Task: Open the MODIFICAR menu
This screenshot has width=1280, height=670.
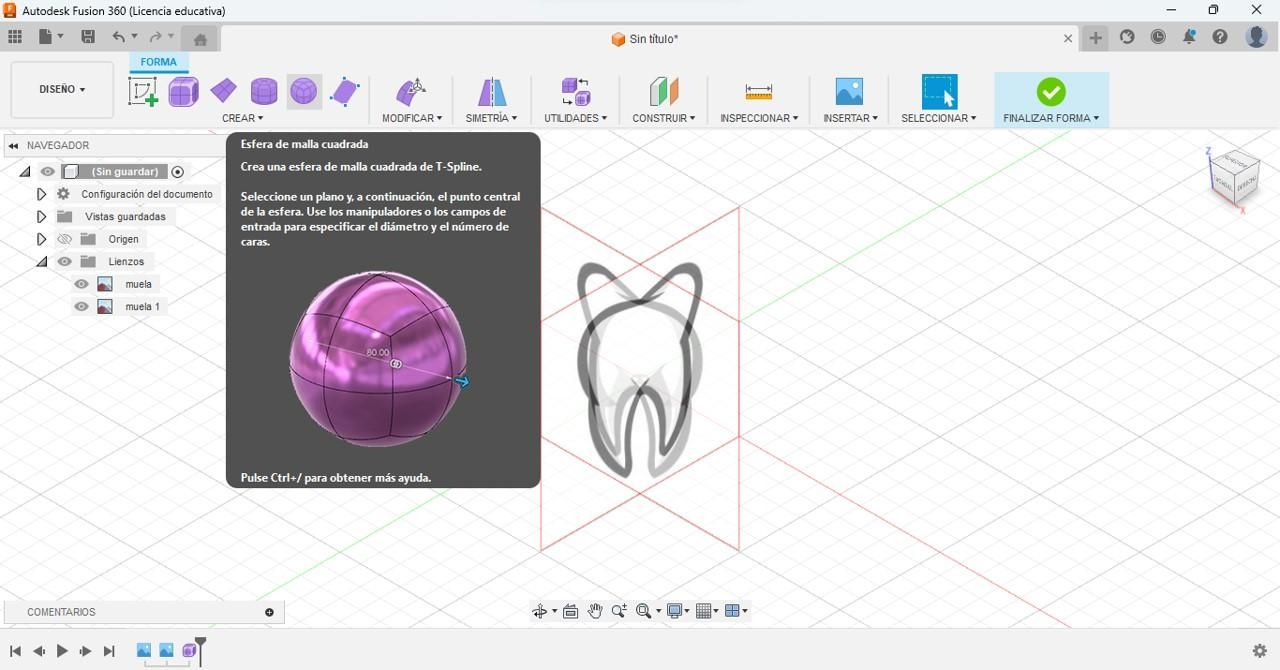Action: [412, 118]
